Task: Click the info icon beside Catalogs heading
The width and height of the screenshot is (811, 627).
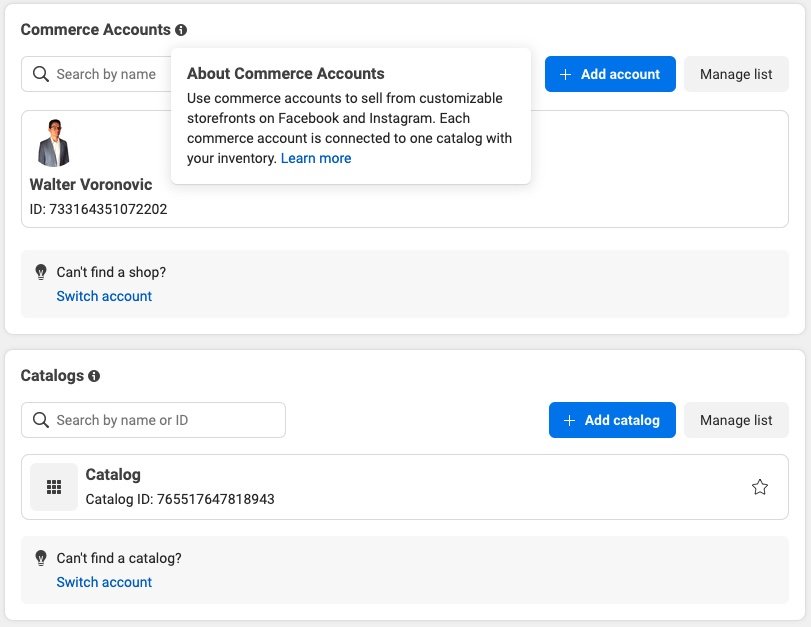Action: [x=94, y=377]
